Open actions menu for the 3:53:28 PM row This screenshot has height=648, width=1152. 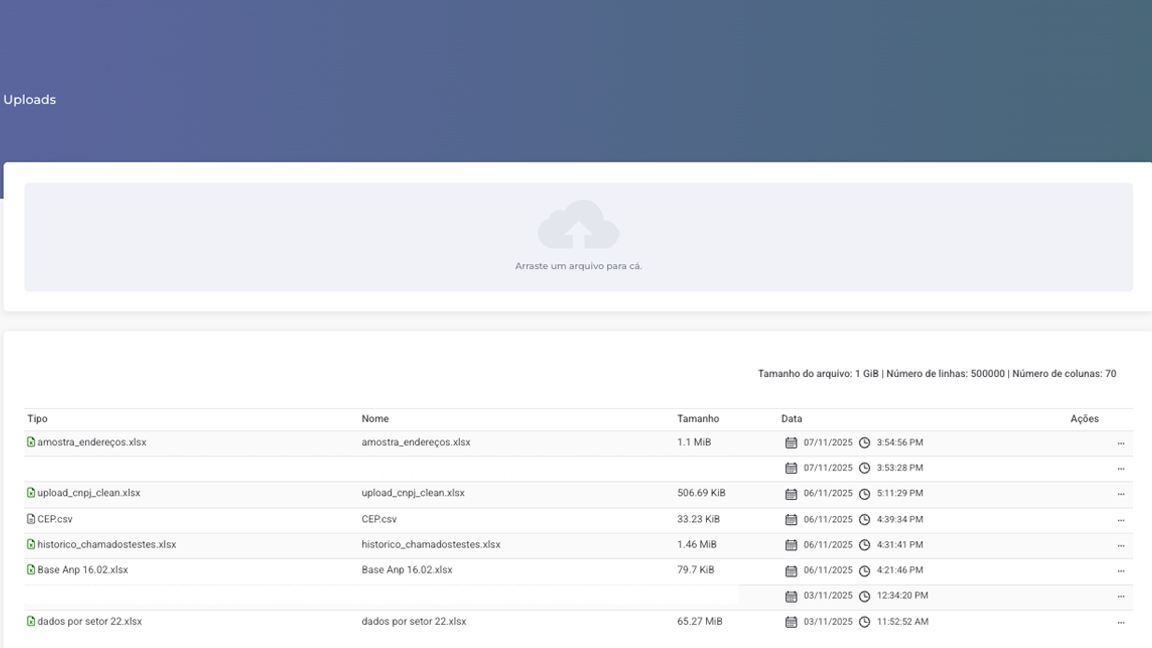(x=1120, y=468)
